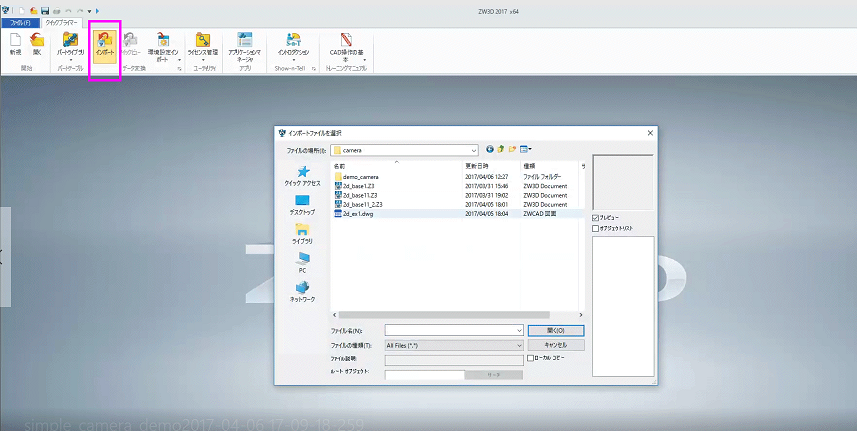Click the up-one-level folder icon in dialog
Screen dimensions: 857x431
tap(501, 149)
